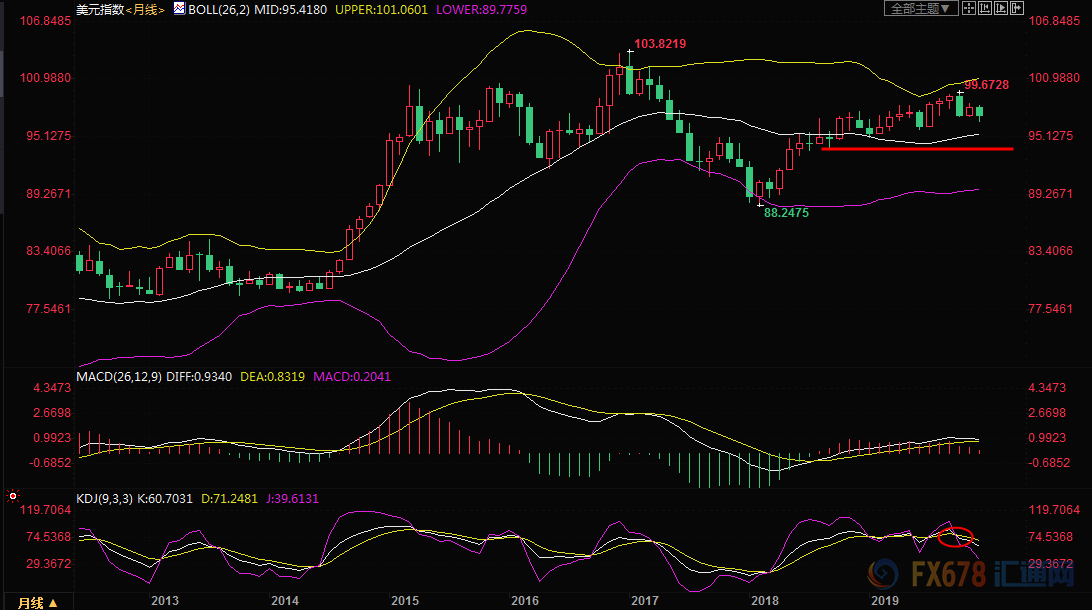The image size is (1092, 610).
Task: Open the <月线> period label next to 美元指数
Action: click(146, 9)
